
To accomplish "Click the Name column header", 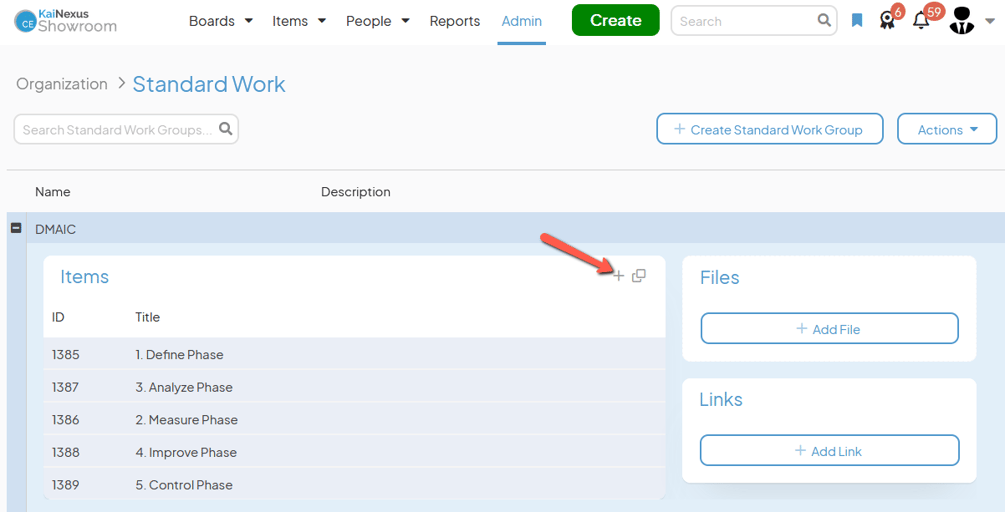I will (53, 192).
